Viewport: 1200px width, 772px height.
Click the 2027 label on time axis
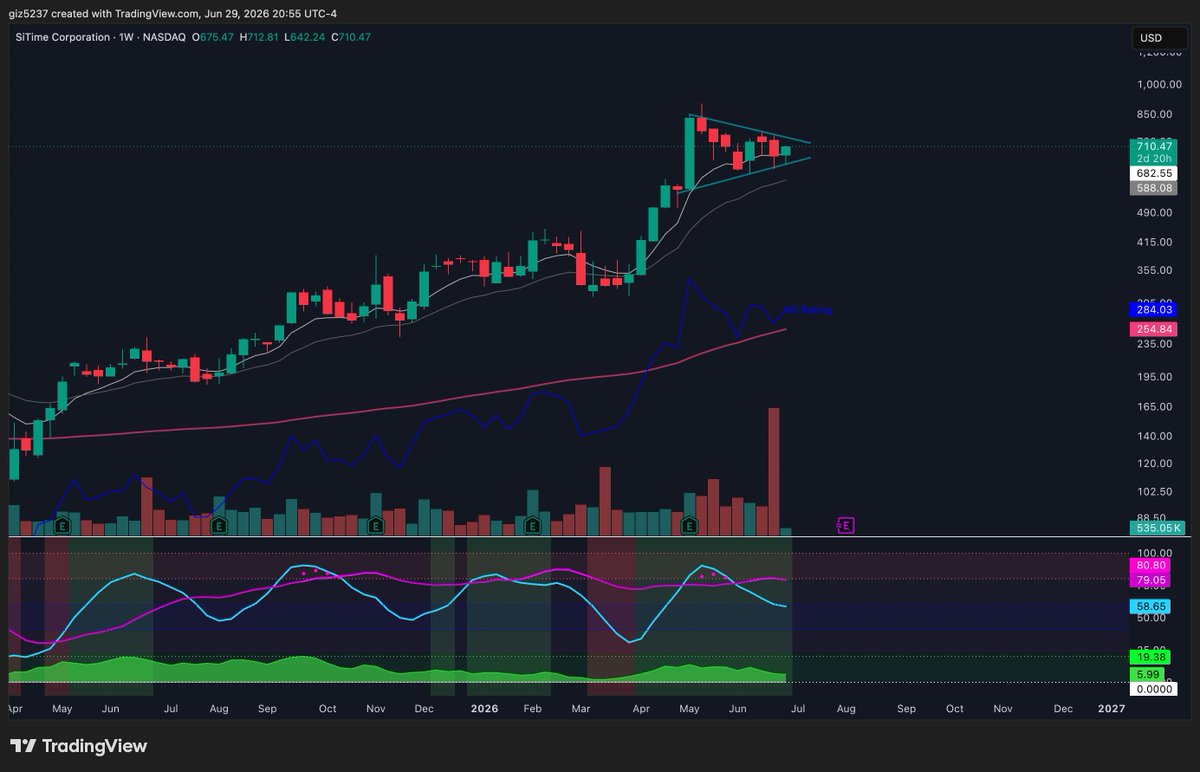1111,708
